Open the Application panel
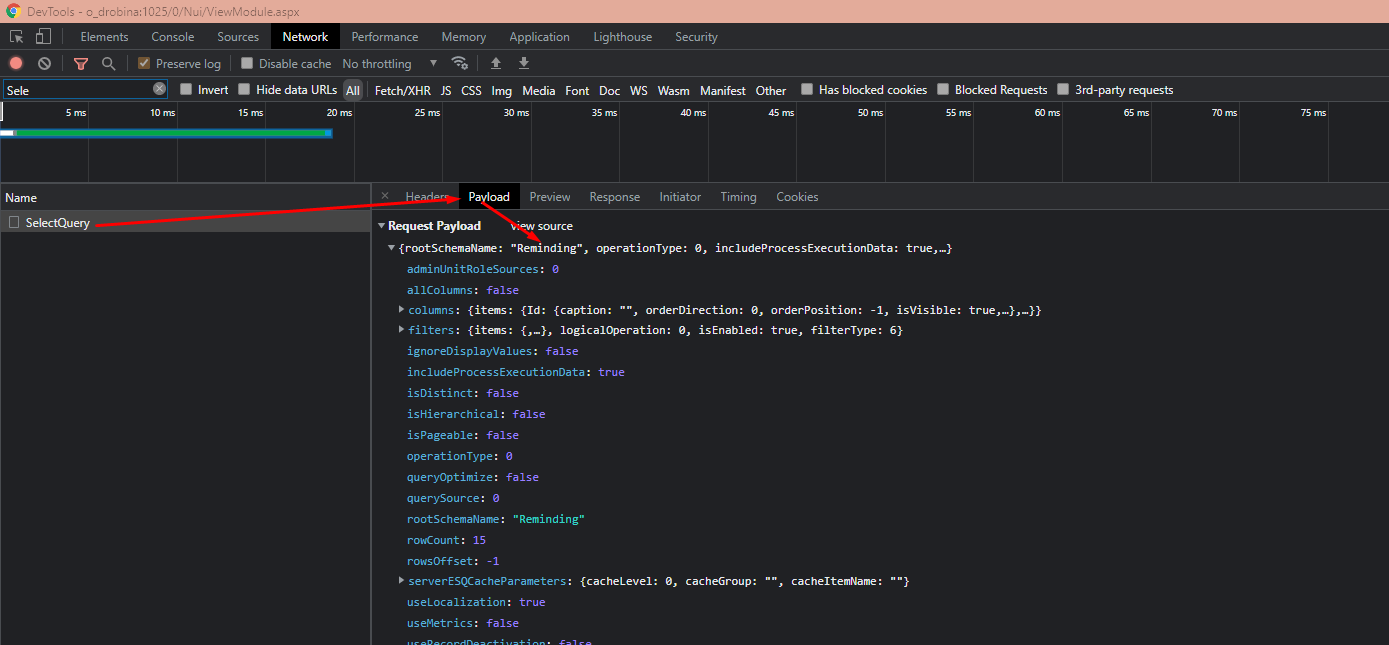This screenshot has height=645, width=1389. tap(539, 37)
